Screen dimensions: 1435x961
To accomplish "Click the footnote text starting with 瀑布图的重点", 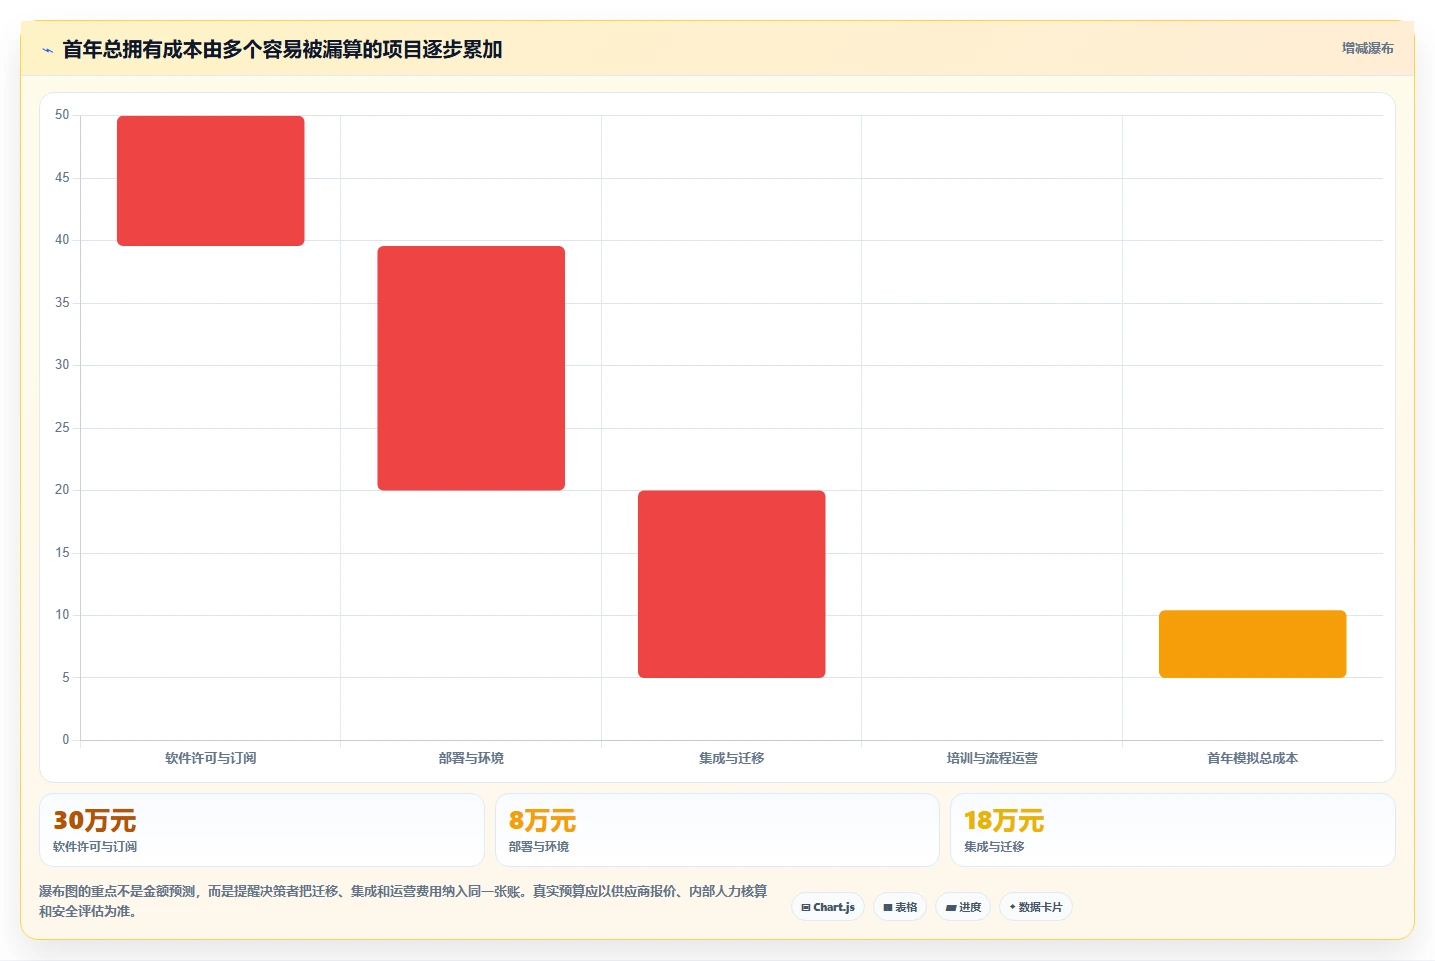I will click(x=403, y=901).
